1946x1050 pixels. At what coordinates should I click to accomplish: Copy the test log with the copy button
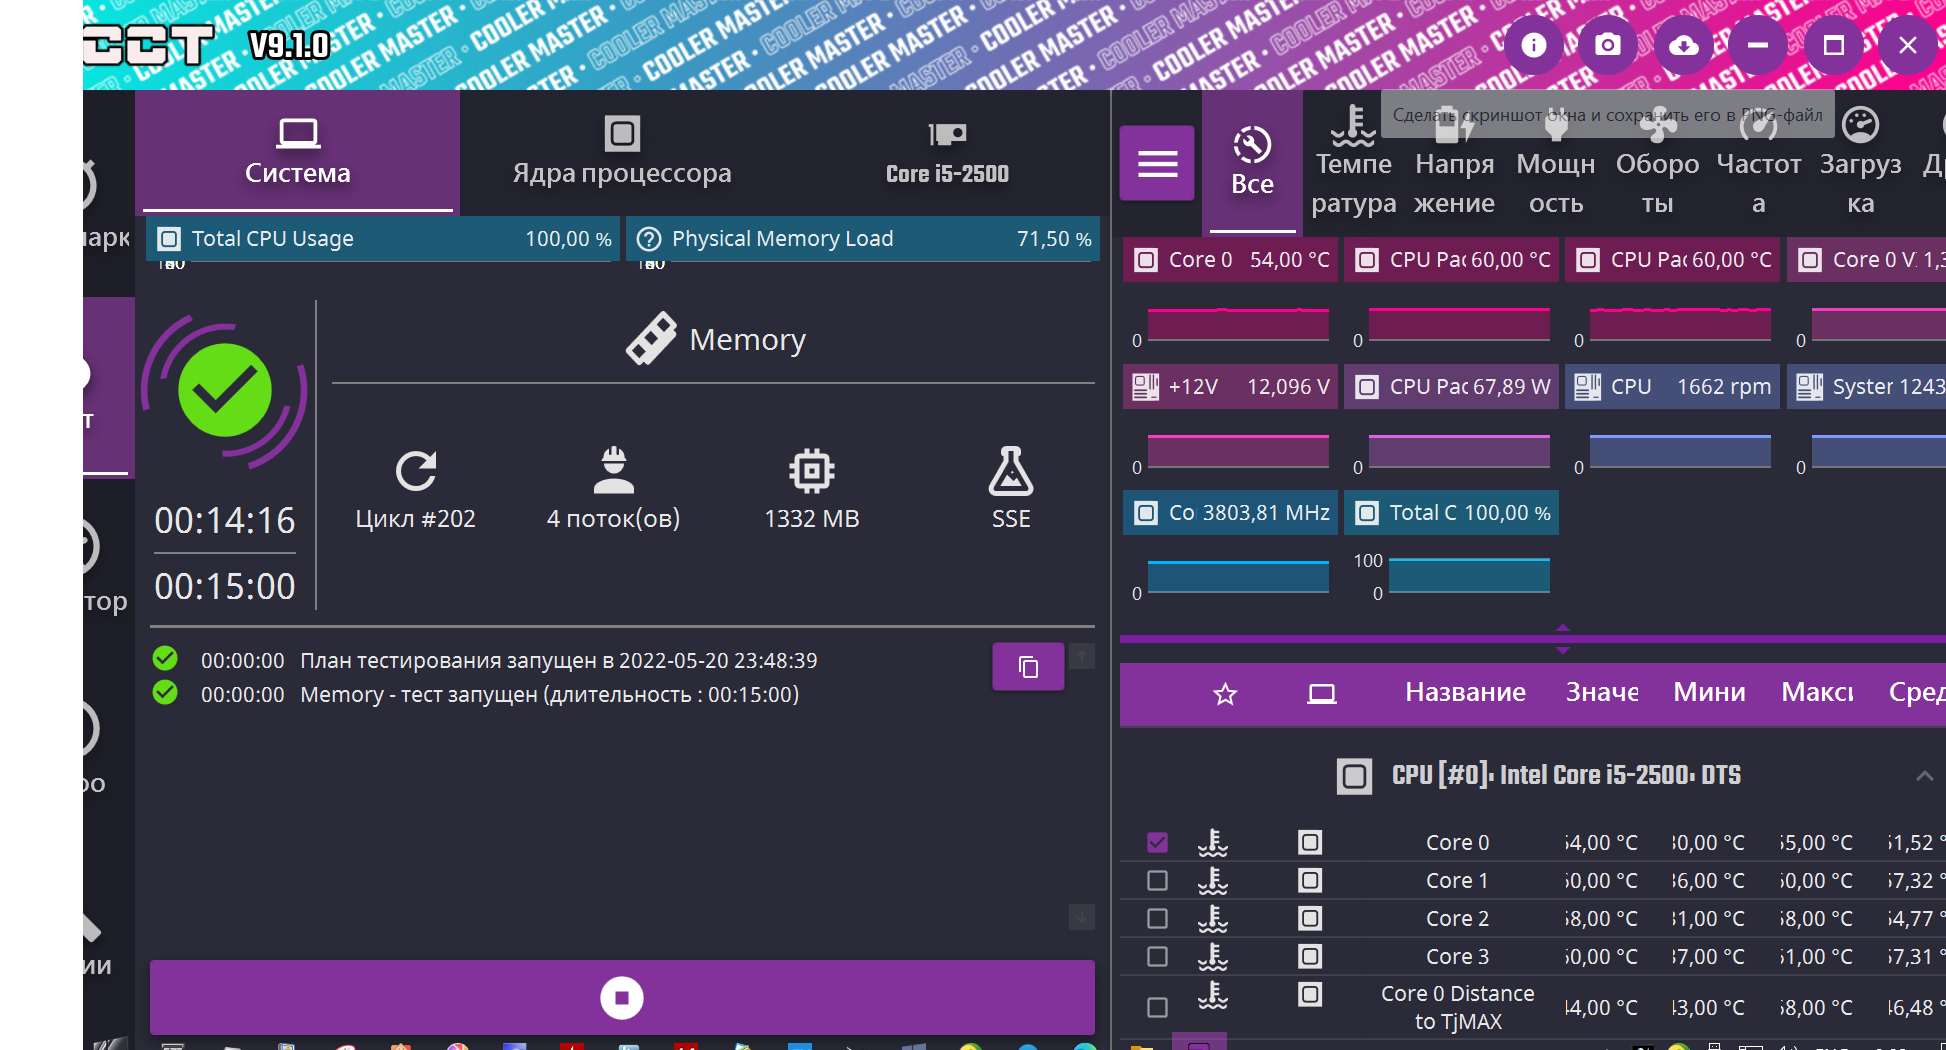[1028, 667]
